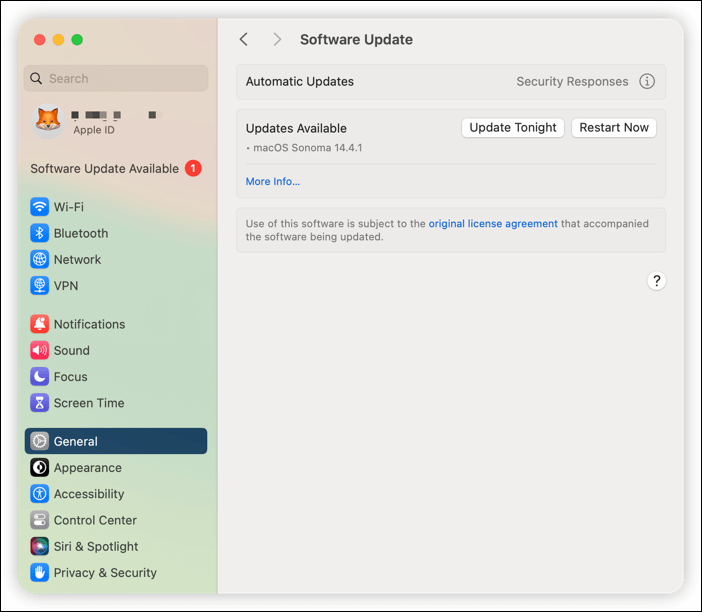Click the Search field in sidebar

tap(116, 79)
